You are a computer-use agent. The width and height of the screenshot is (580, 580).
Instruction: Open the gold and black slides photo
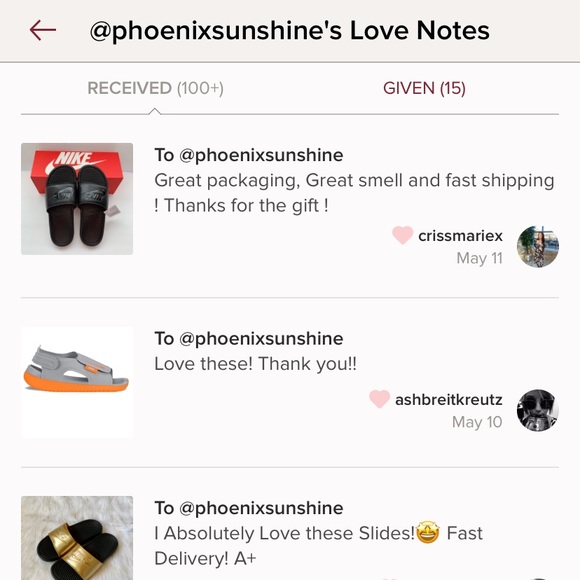(x=77, y=538)
